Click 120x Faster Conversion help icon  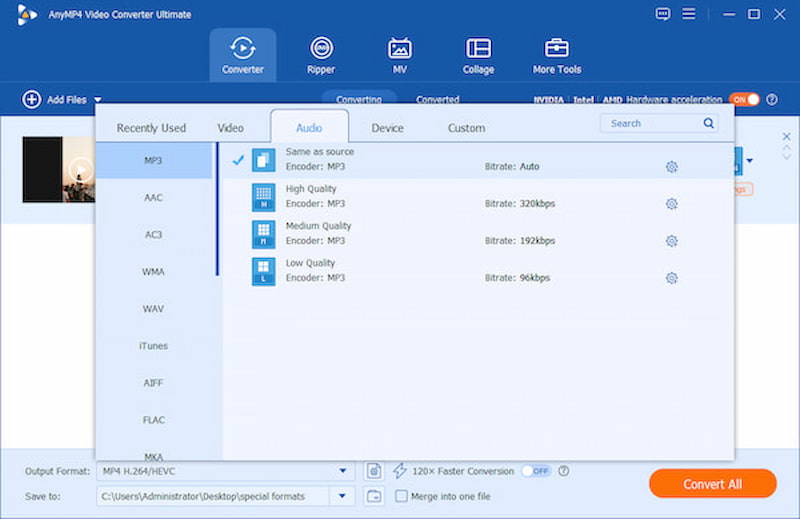(563, 471)
